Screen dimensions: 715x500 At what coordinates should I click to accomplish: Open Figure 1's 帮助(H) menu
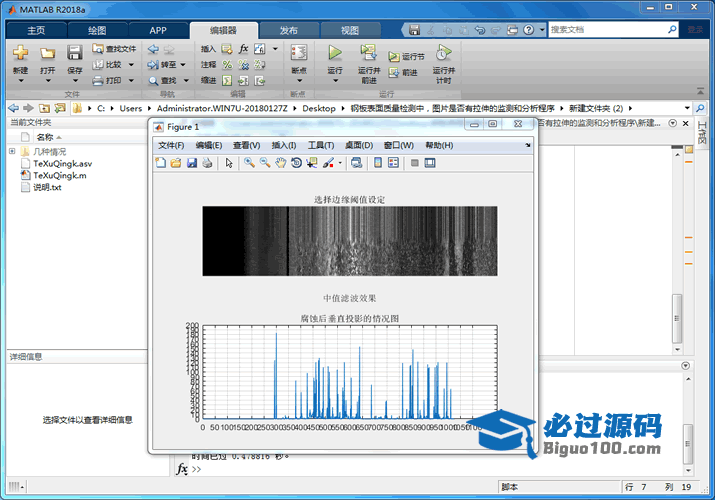coord(439,145)
